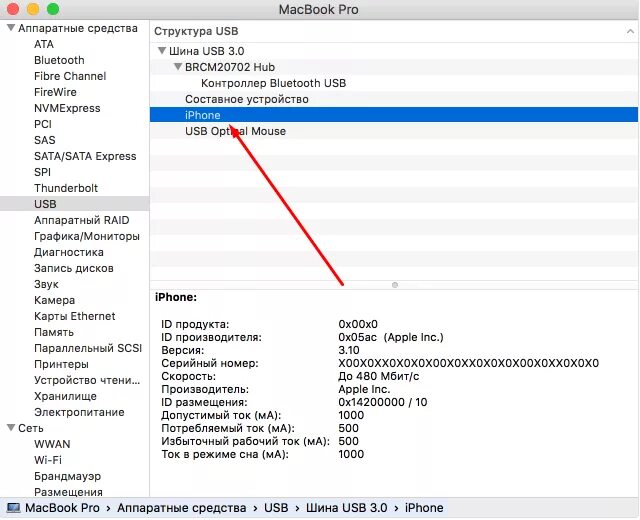
Task: Select USB Optical Mouse device row
Action: (394, 131)
